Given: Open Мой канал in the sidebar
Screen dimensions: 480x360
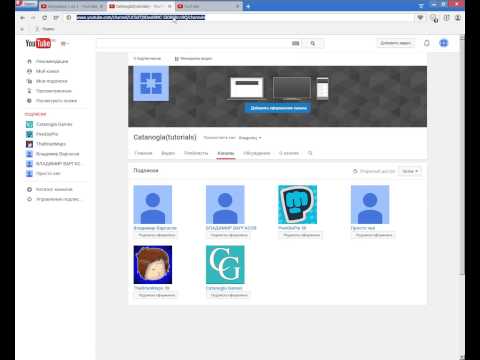Looking at the screenshot, I should click(x=47, y=71).
